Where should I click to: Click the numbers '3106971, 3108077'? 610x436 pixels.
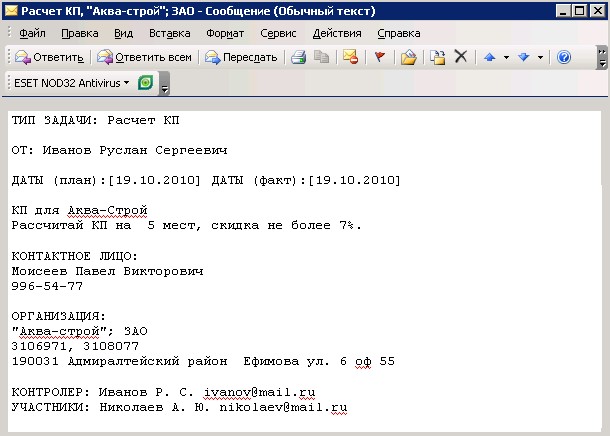pyautogui.click(x=75, y=346)
